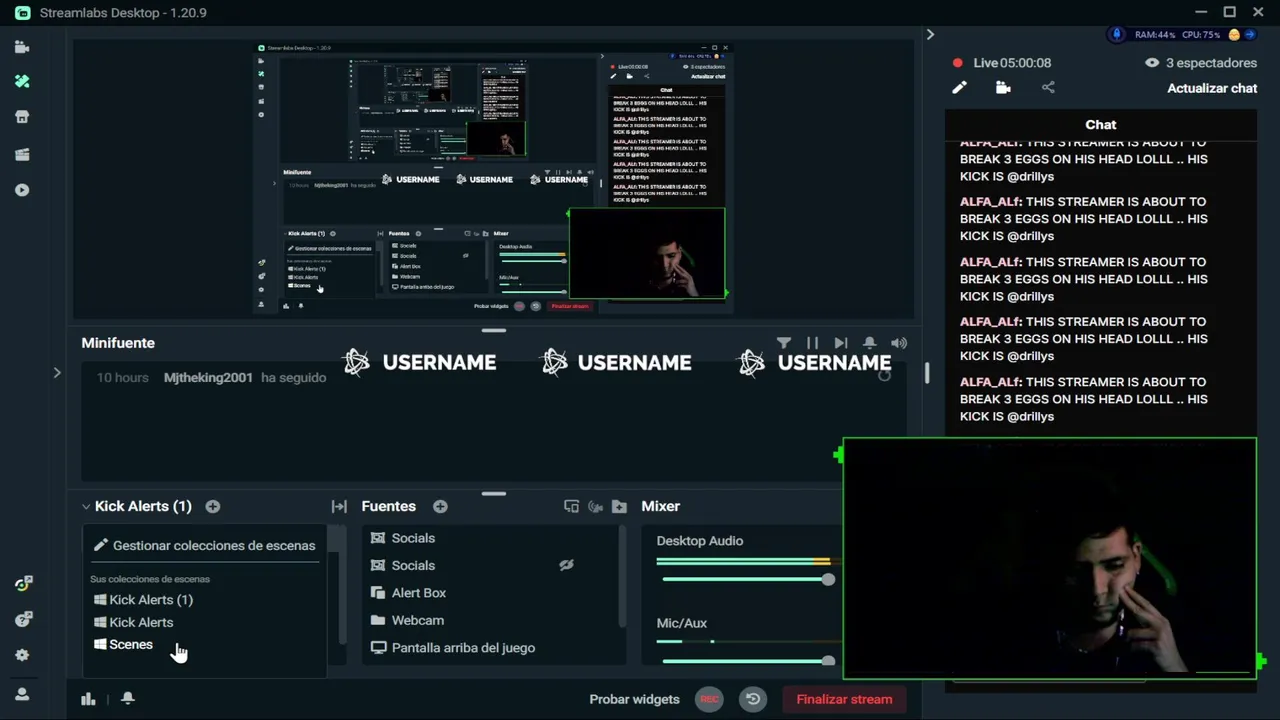This screenshot has height=720, width=1280.
Task: Toggle visibility of the hidden Socials source
Action: coord(566,565)
